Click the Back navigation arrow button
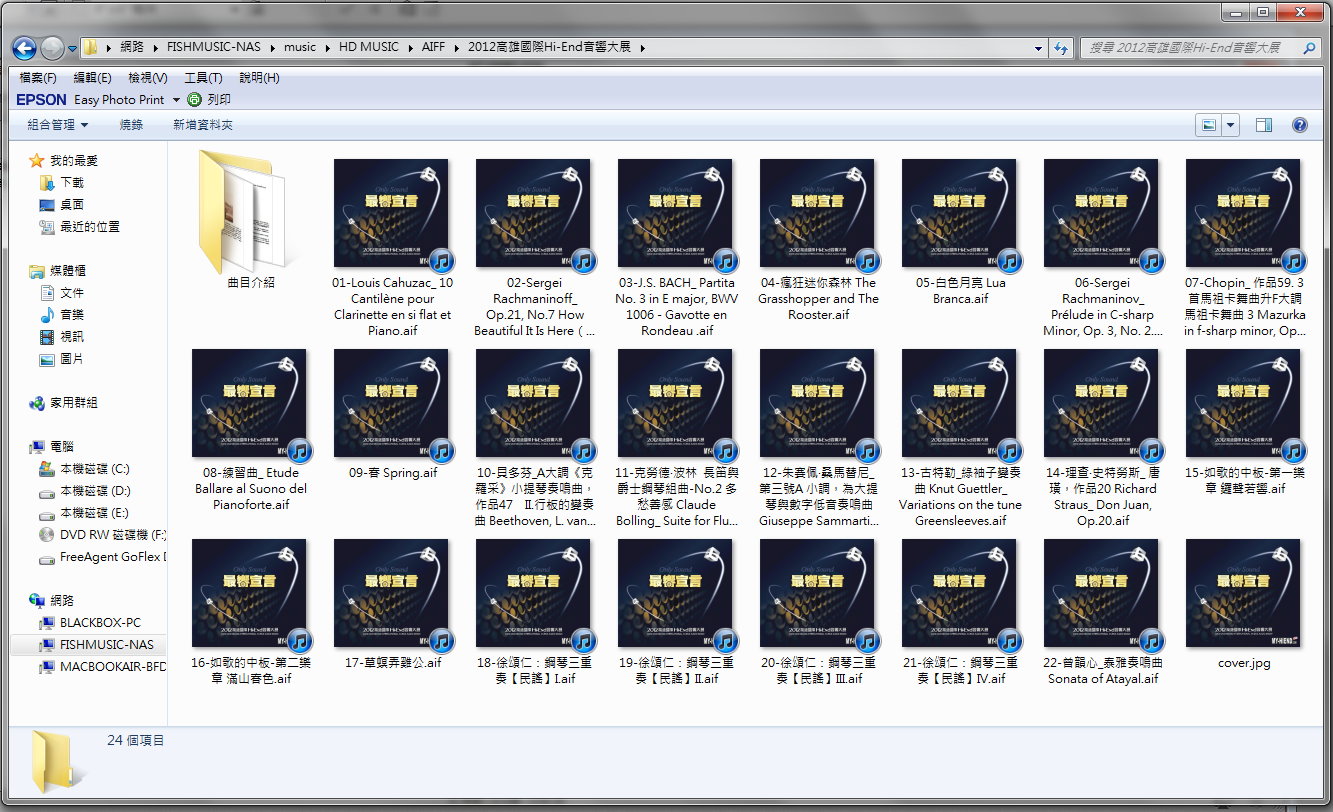The image size is (1333, 812). [24, 48]
